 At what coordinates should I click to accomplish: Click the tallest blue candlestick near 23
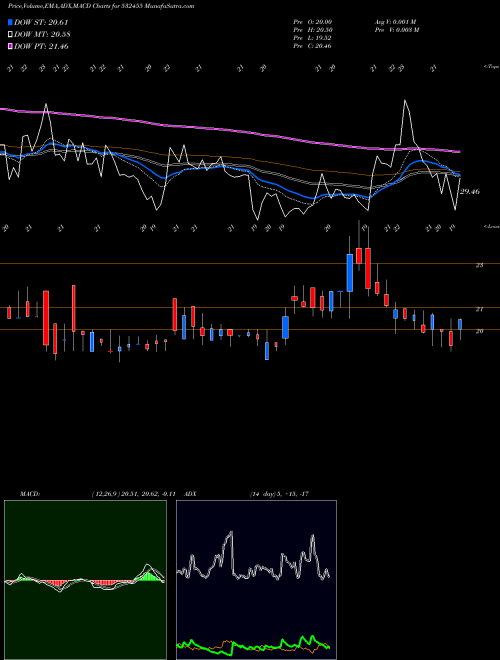[349, 273]
